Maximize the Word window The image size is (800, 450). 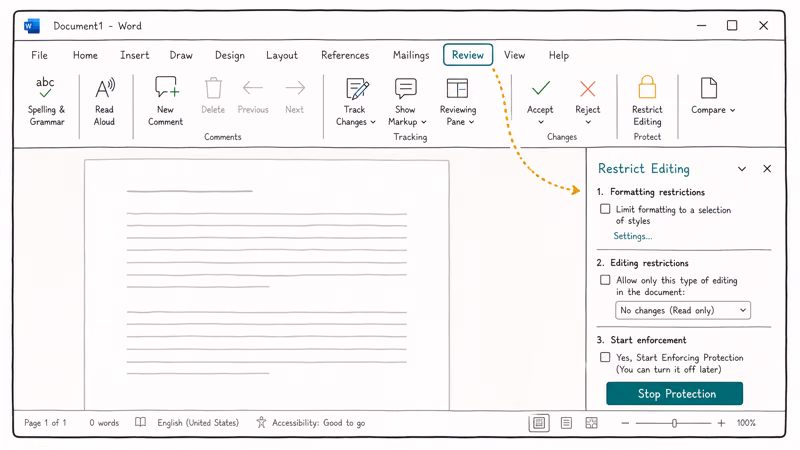click(x=732, y=26)
